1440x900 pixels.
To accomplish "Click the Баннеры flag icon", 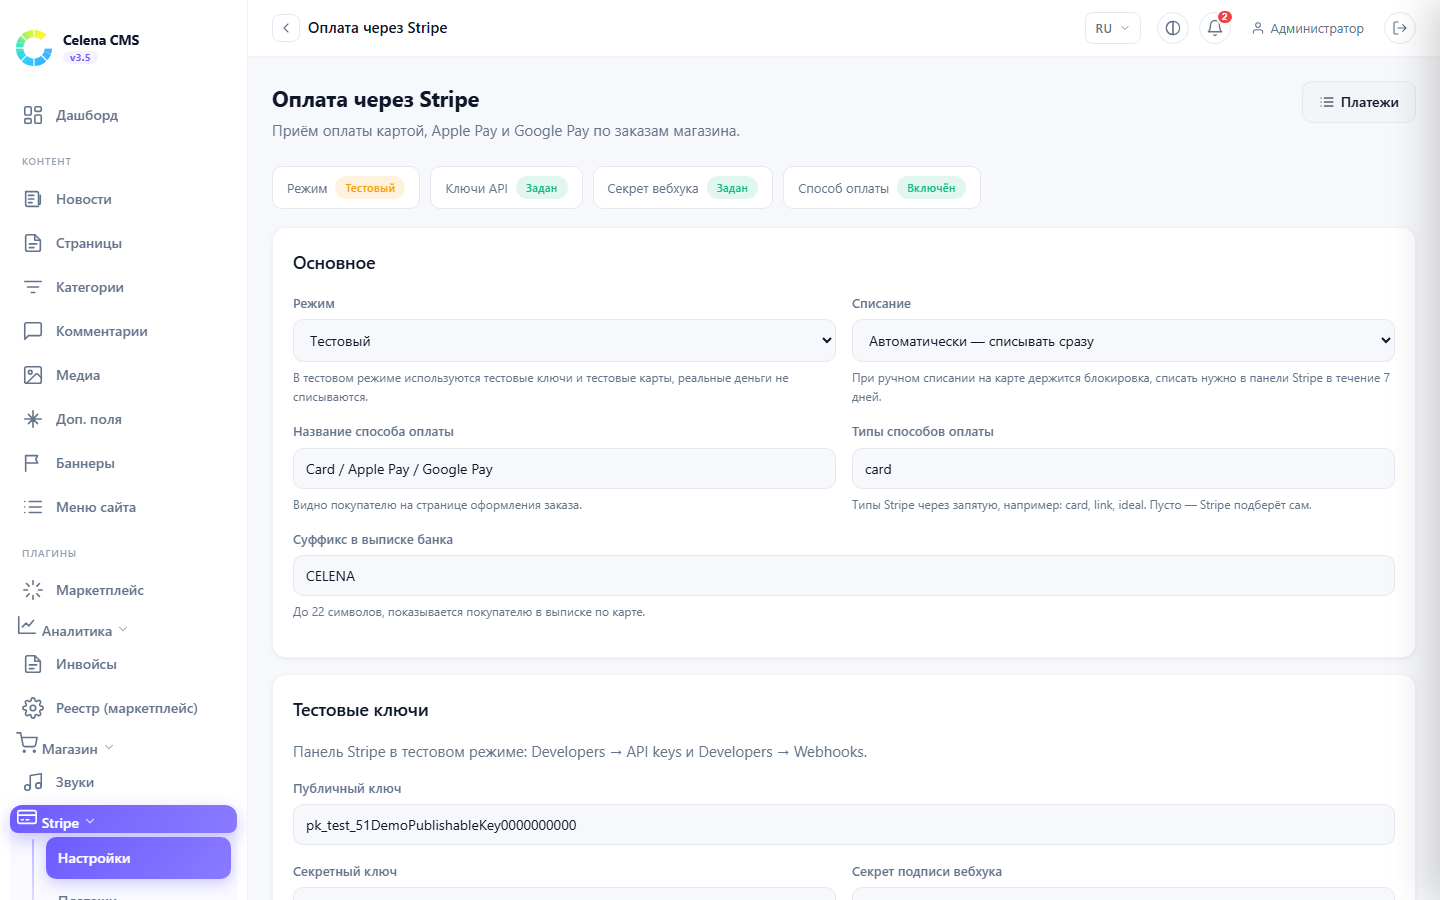I will pos(33,463).
